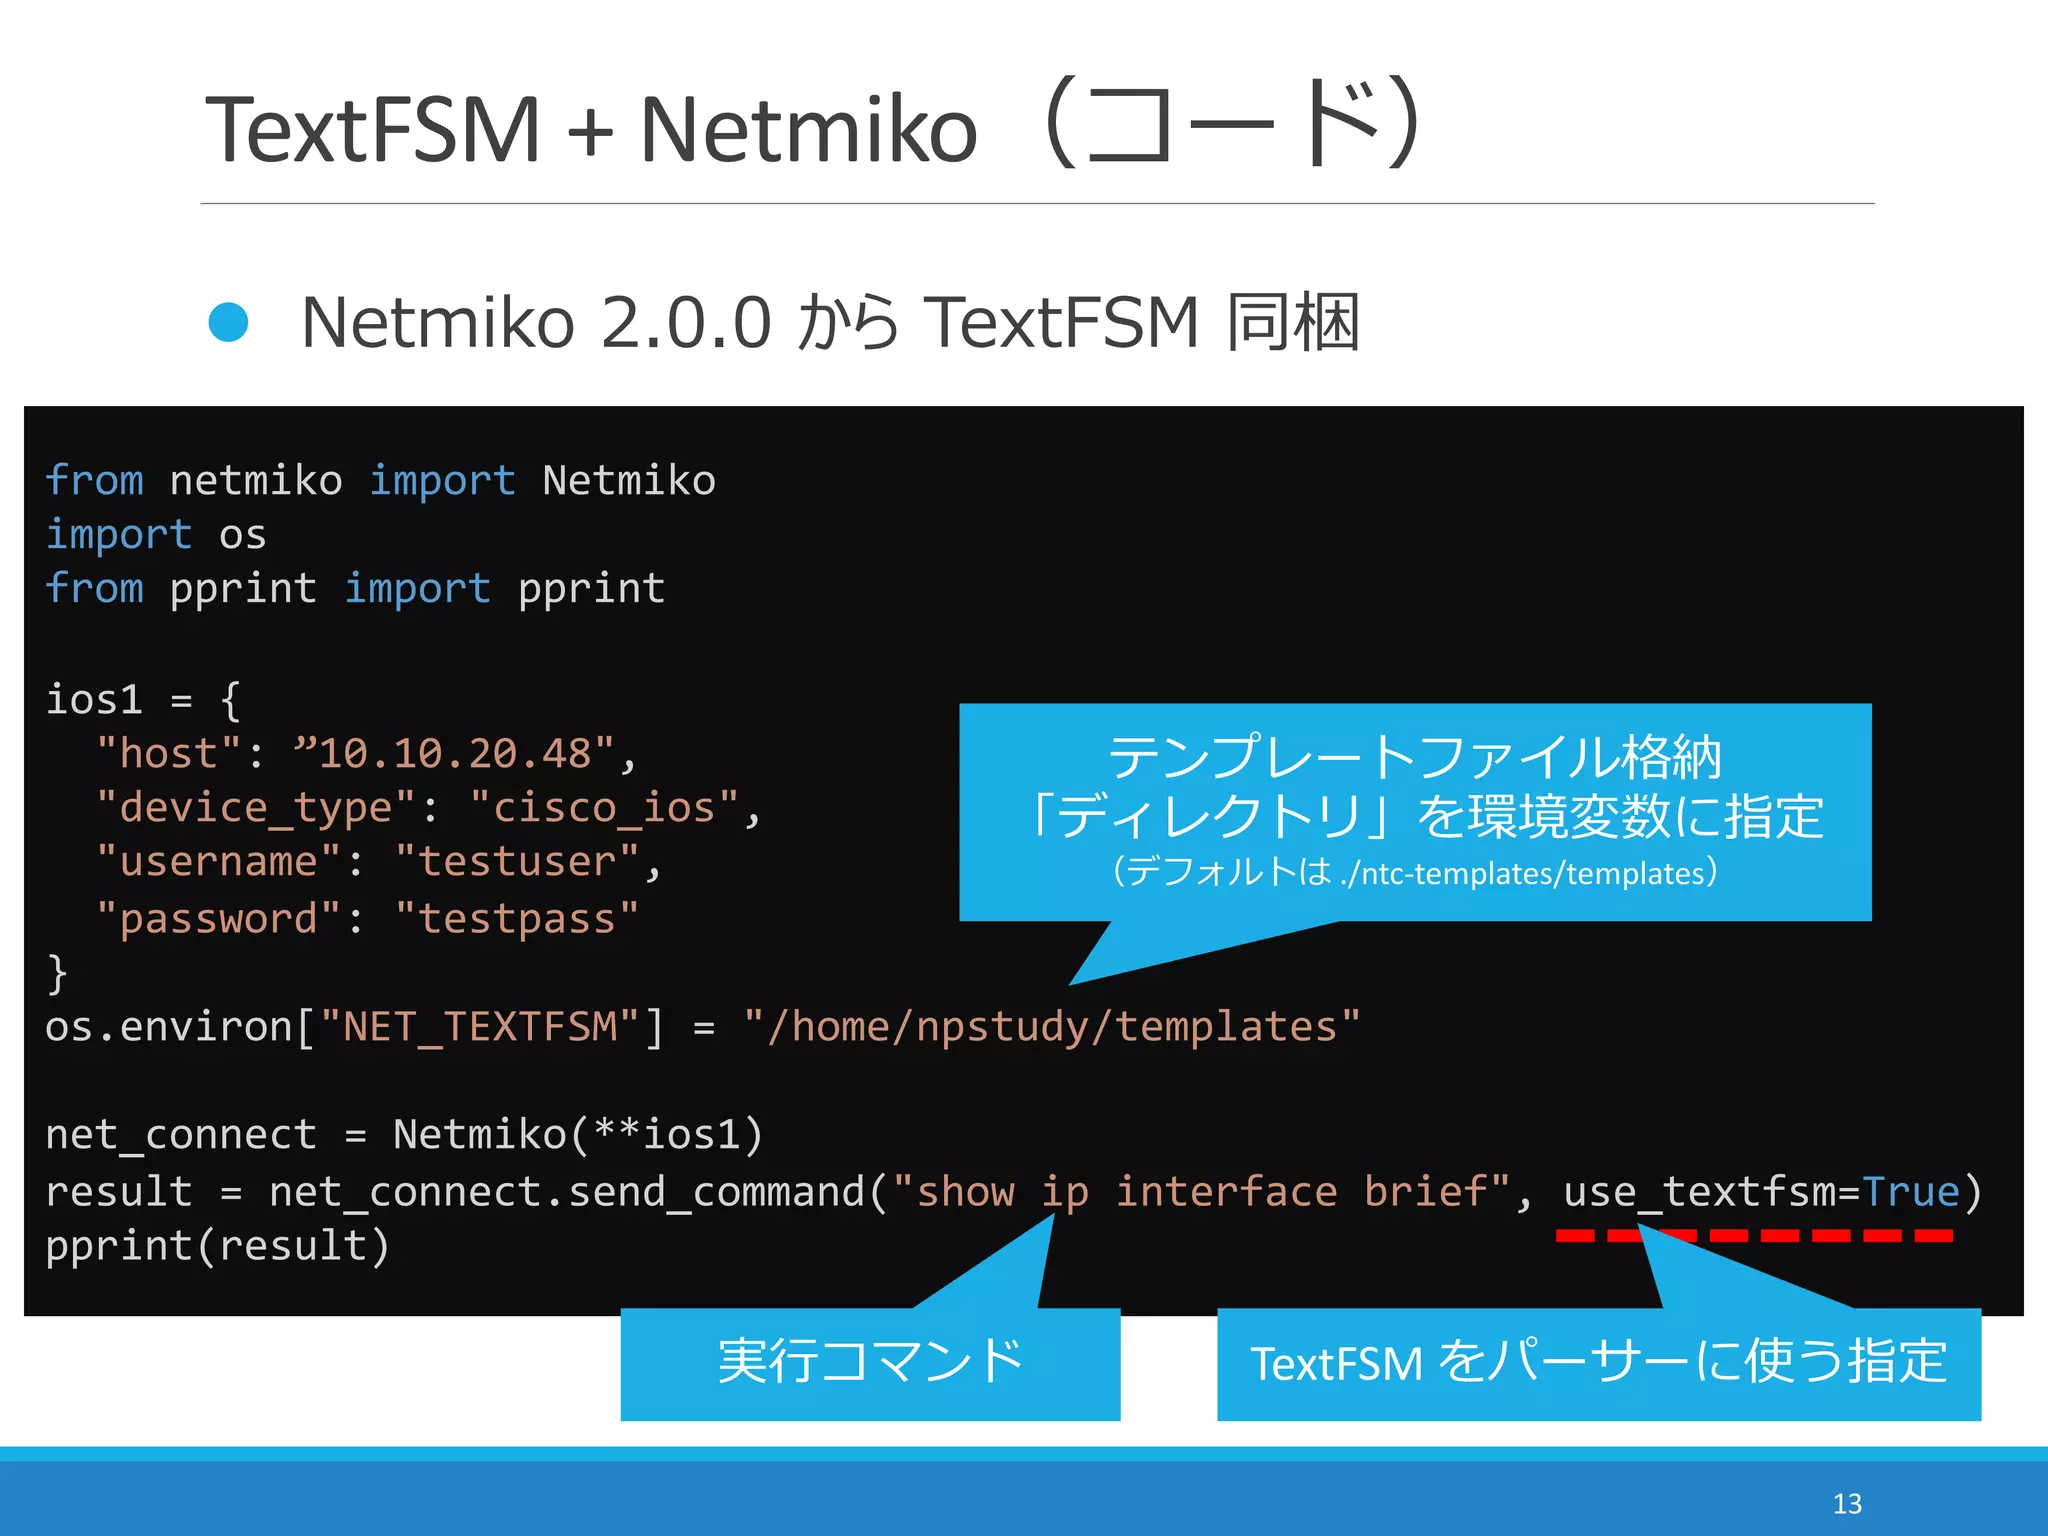Screen dimensions: 2048x1536
Task: Click the 'use_textfsm=True' argument
Action: pyautogui.click(x=1762, y=1192)
